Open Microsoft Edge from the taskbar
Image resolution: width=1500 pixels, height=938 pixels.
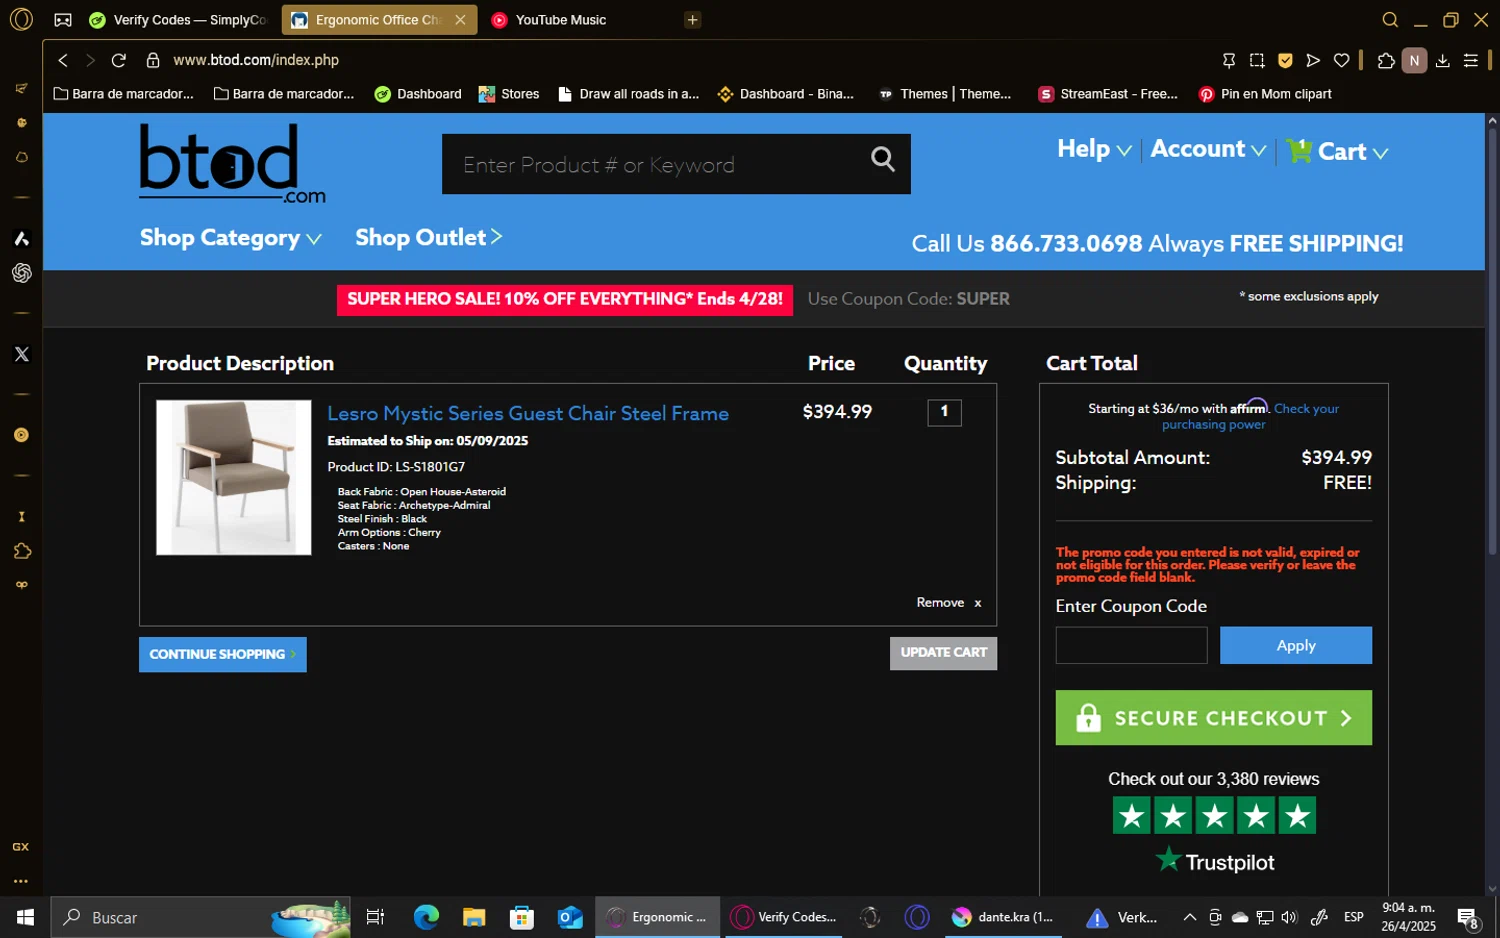click(426, 917)
